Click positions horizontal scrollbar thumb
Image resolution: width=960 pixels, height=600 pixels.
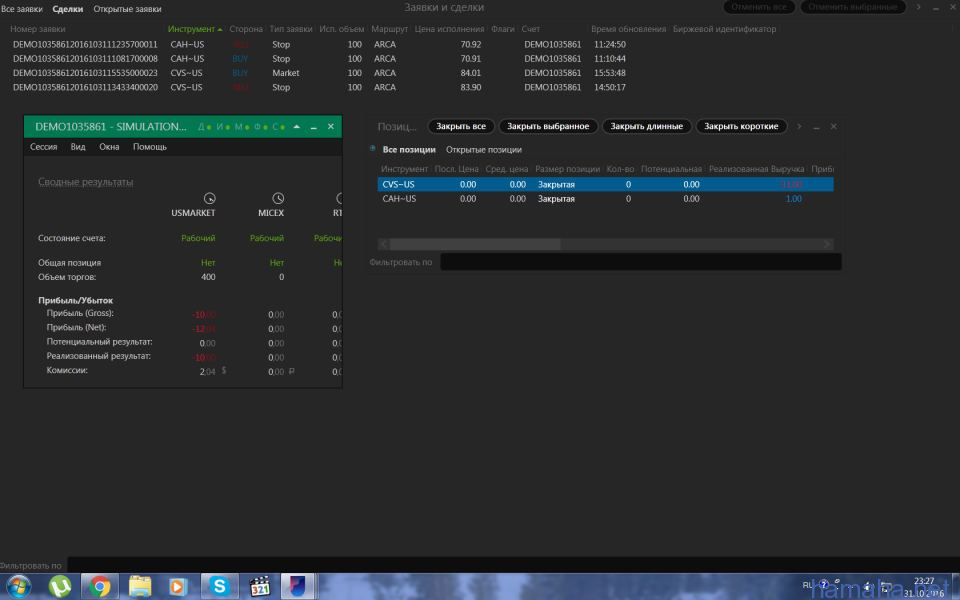pyautogui.click(x=475, y=244)
